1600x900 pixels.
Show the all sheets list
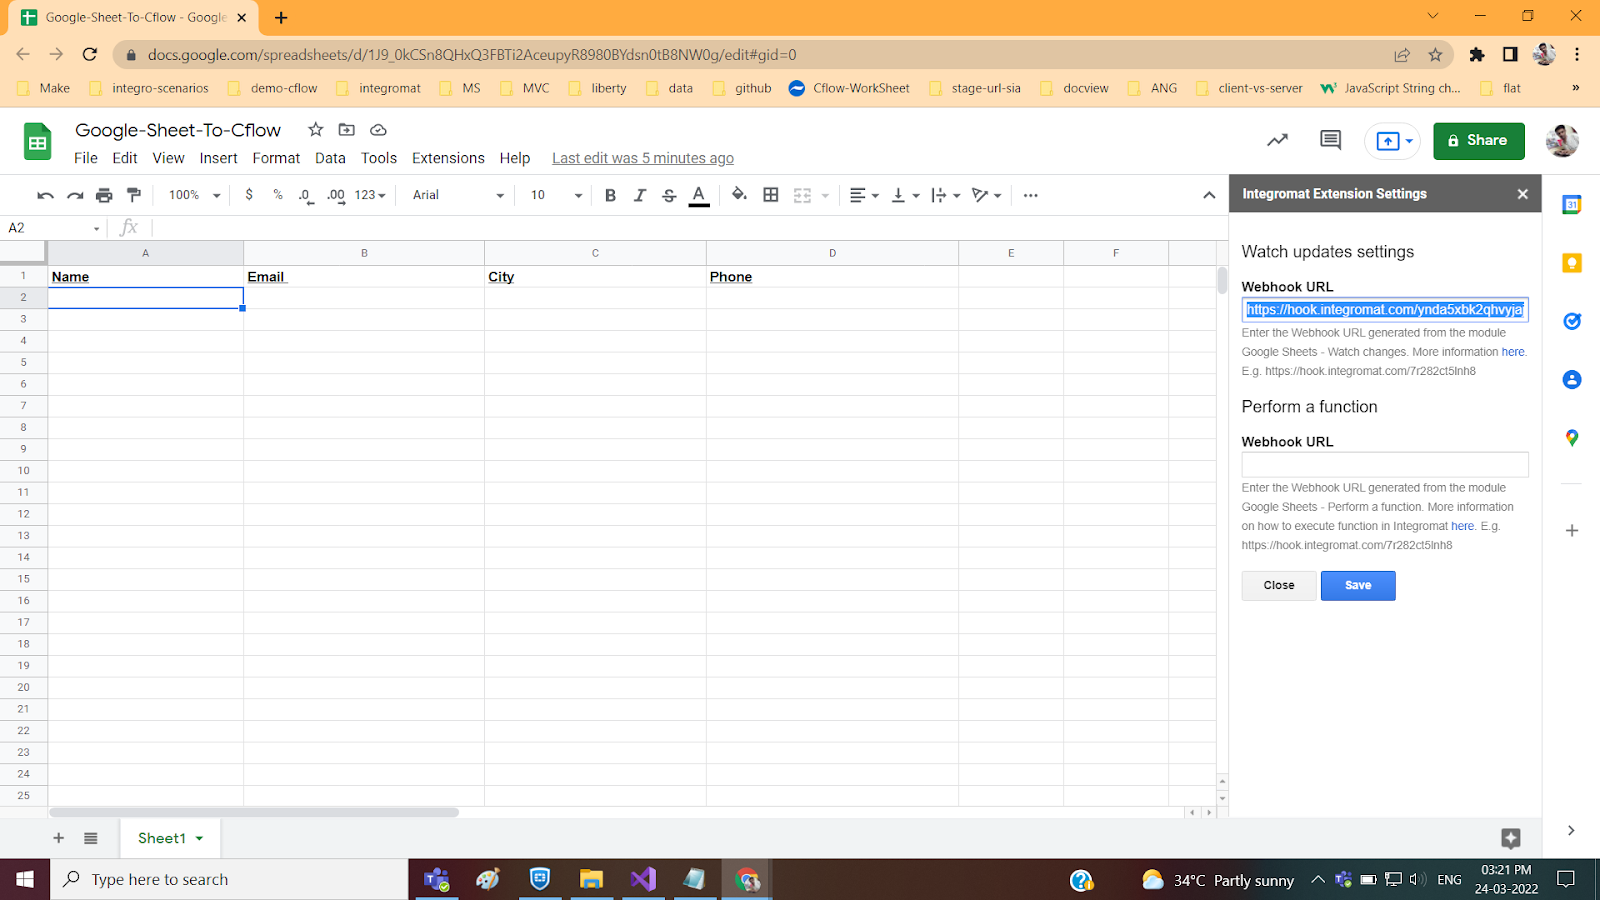91,838
